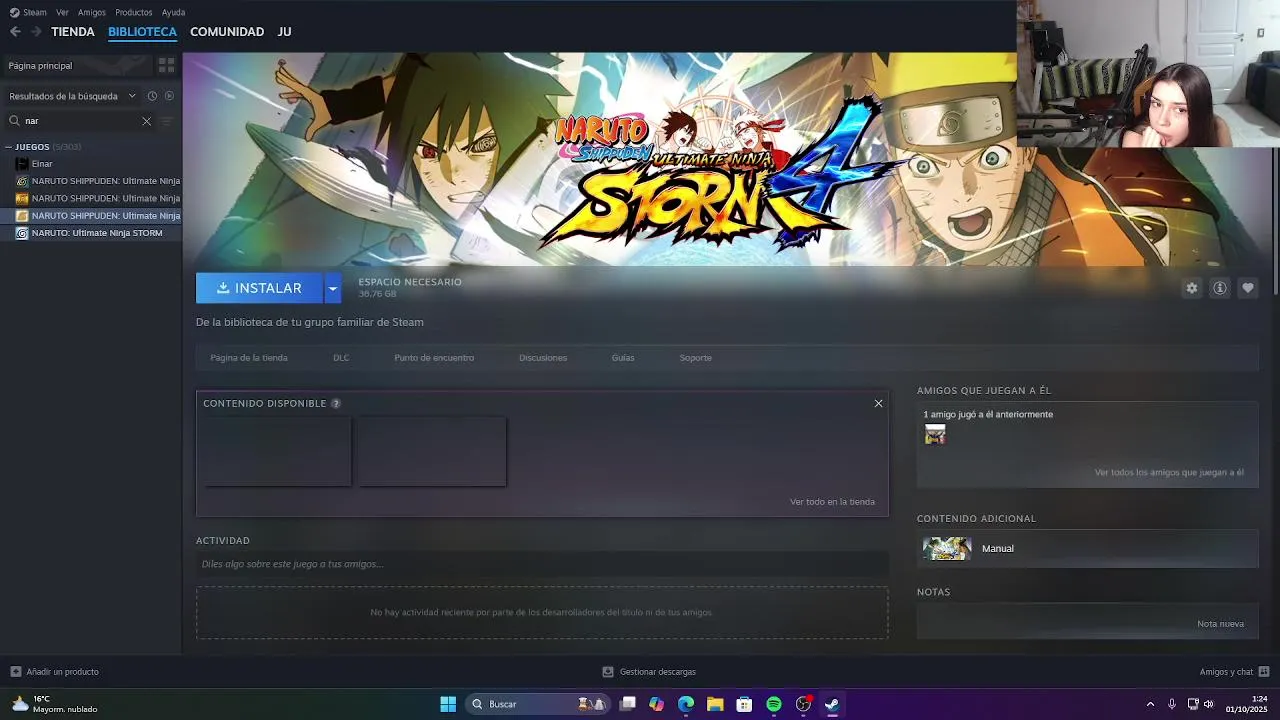Click the Windows taskbar Buscar box
The image size is (1280, 720).
[538, 704]
